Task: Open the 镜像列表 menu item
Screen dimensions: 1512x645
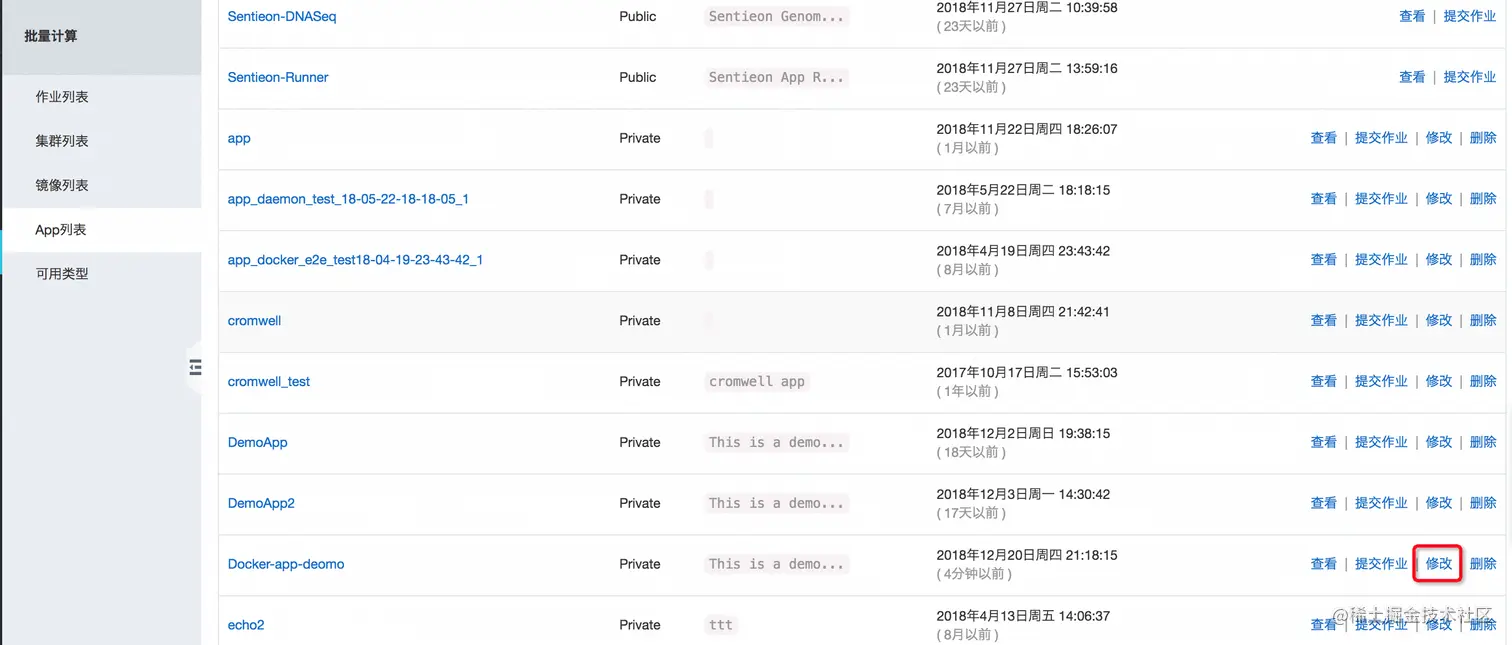Action: click(x=62, y=185)
